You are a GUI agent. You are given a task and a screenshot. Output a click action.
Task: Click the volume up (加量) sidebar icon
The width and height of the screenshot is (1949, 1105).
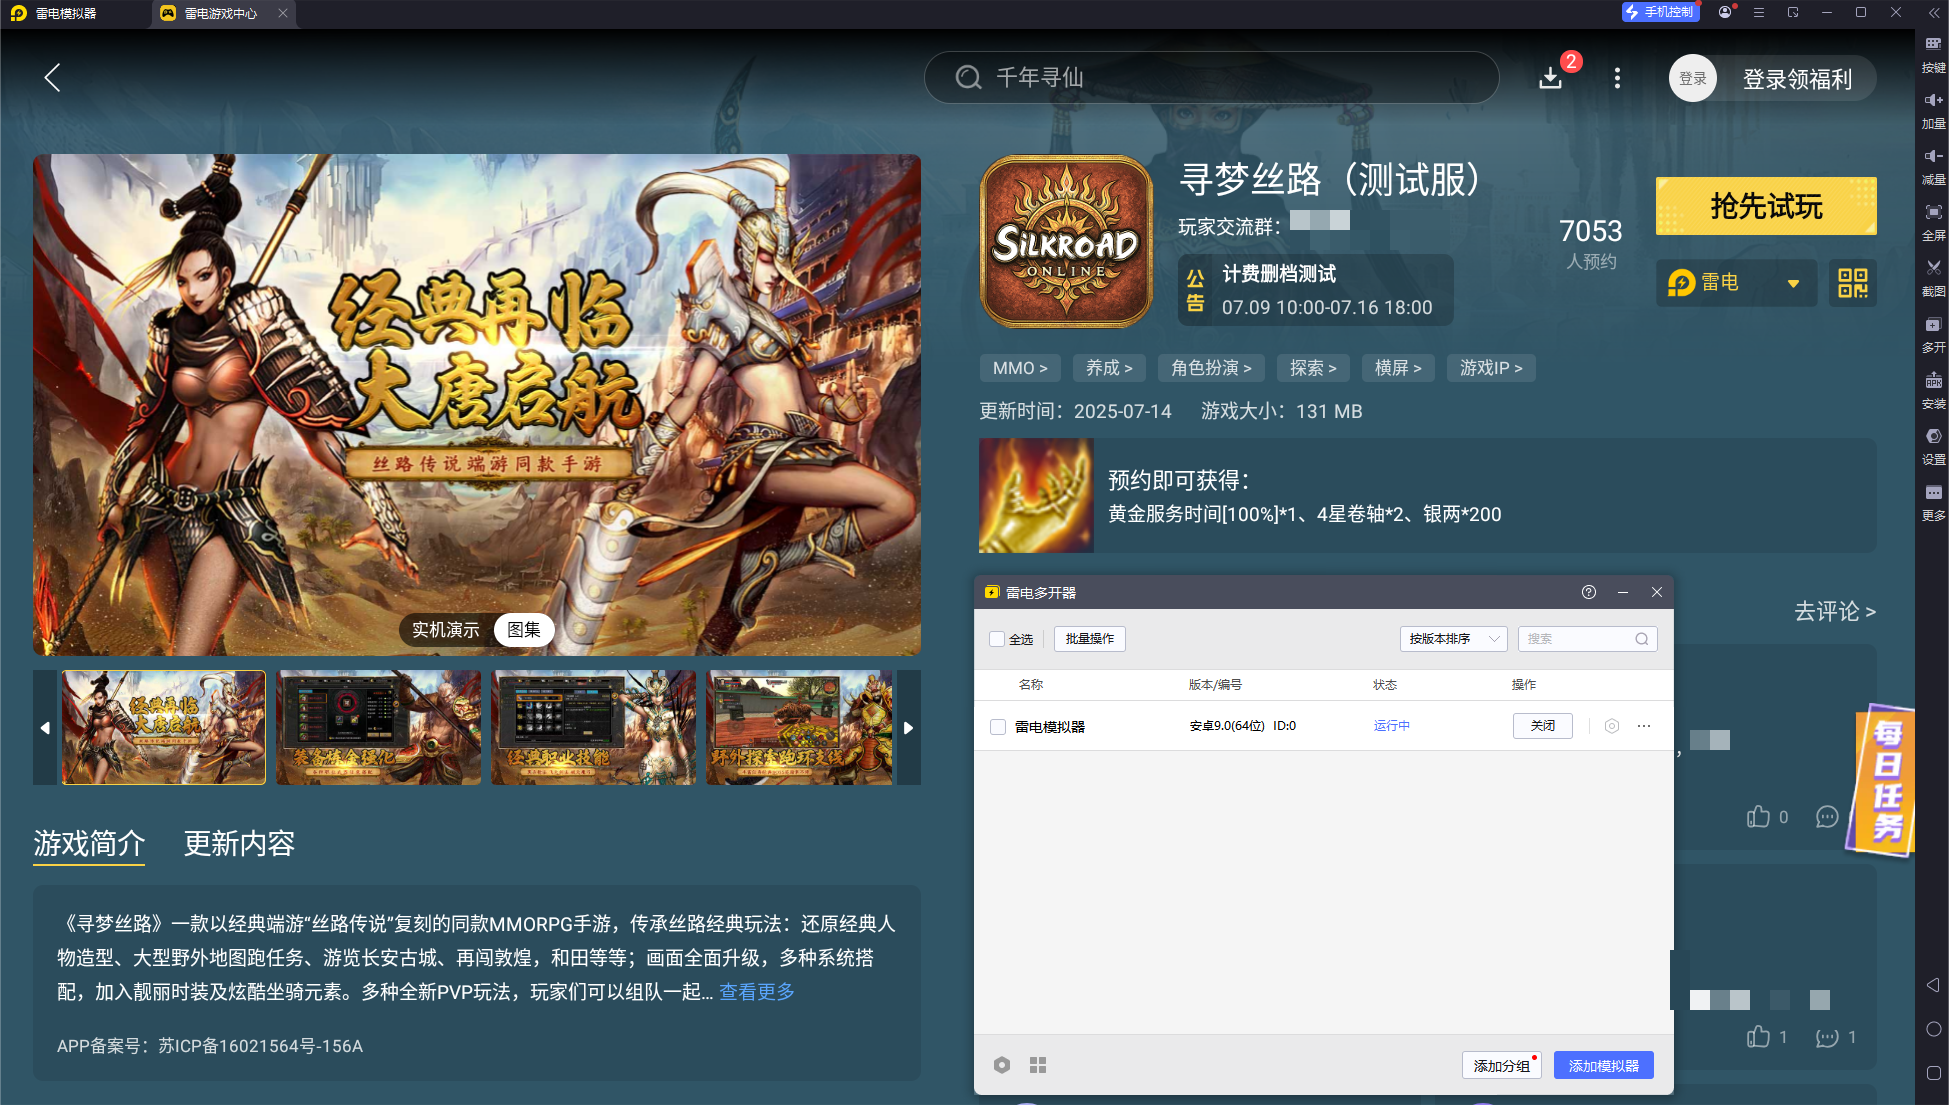[x=1933, y=100]
